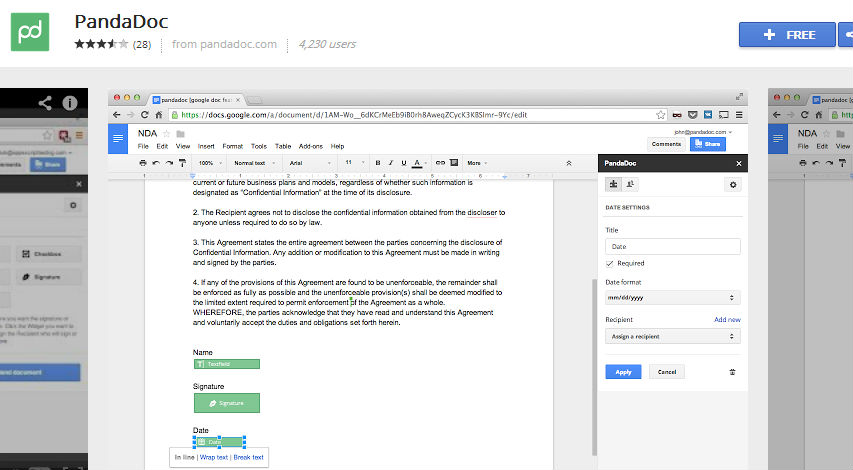Click the insert comment icon in toolbar
Viewport: 853px width, 470px height.
[454, 163]
